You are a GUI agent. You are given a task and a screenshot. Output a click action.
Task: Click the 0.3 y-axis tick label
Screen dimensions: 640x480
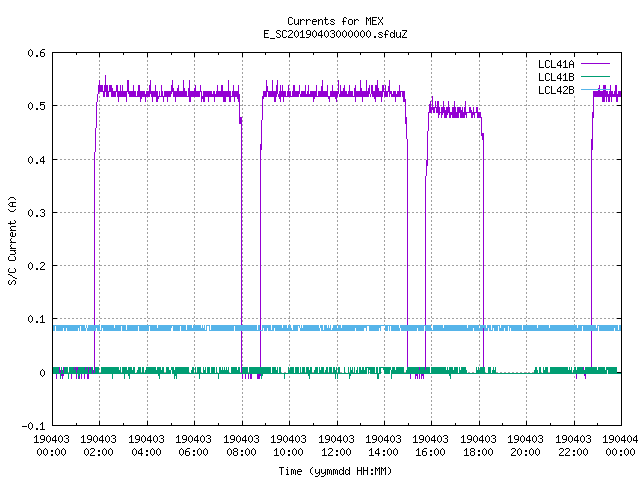tap(36, 213)
